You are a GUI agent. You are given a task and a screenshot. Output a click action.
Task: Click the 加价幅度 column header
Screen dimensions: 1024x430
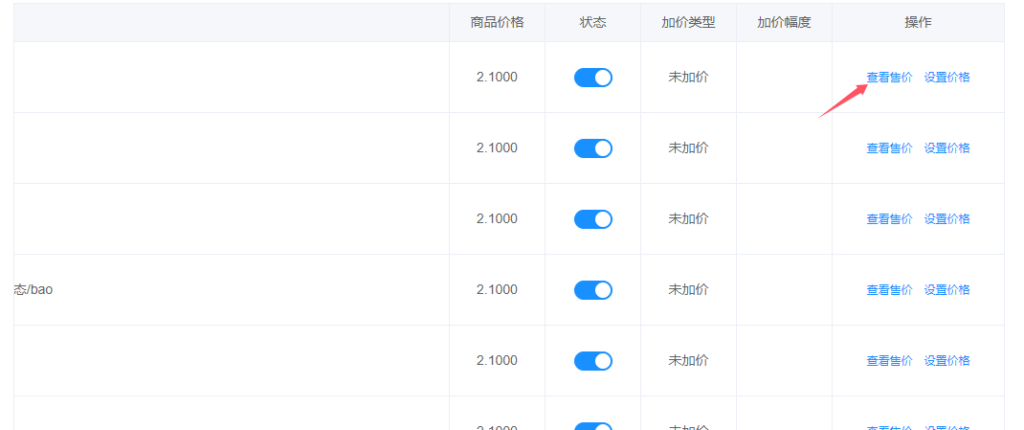pyautogui.click(x=784, y=23)
